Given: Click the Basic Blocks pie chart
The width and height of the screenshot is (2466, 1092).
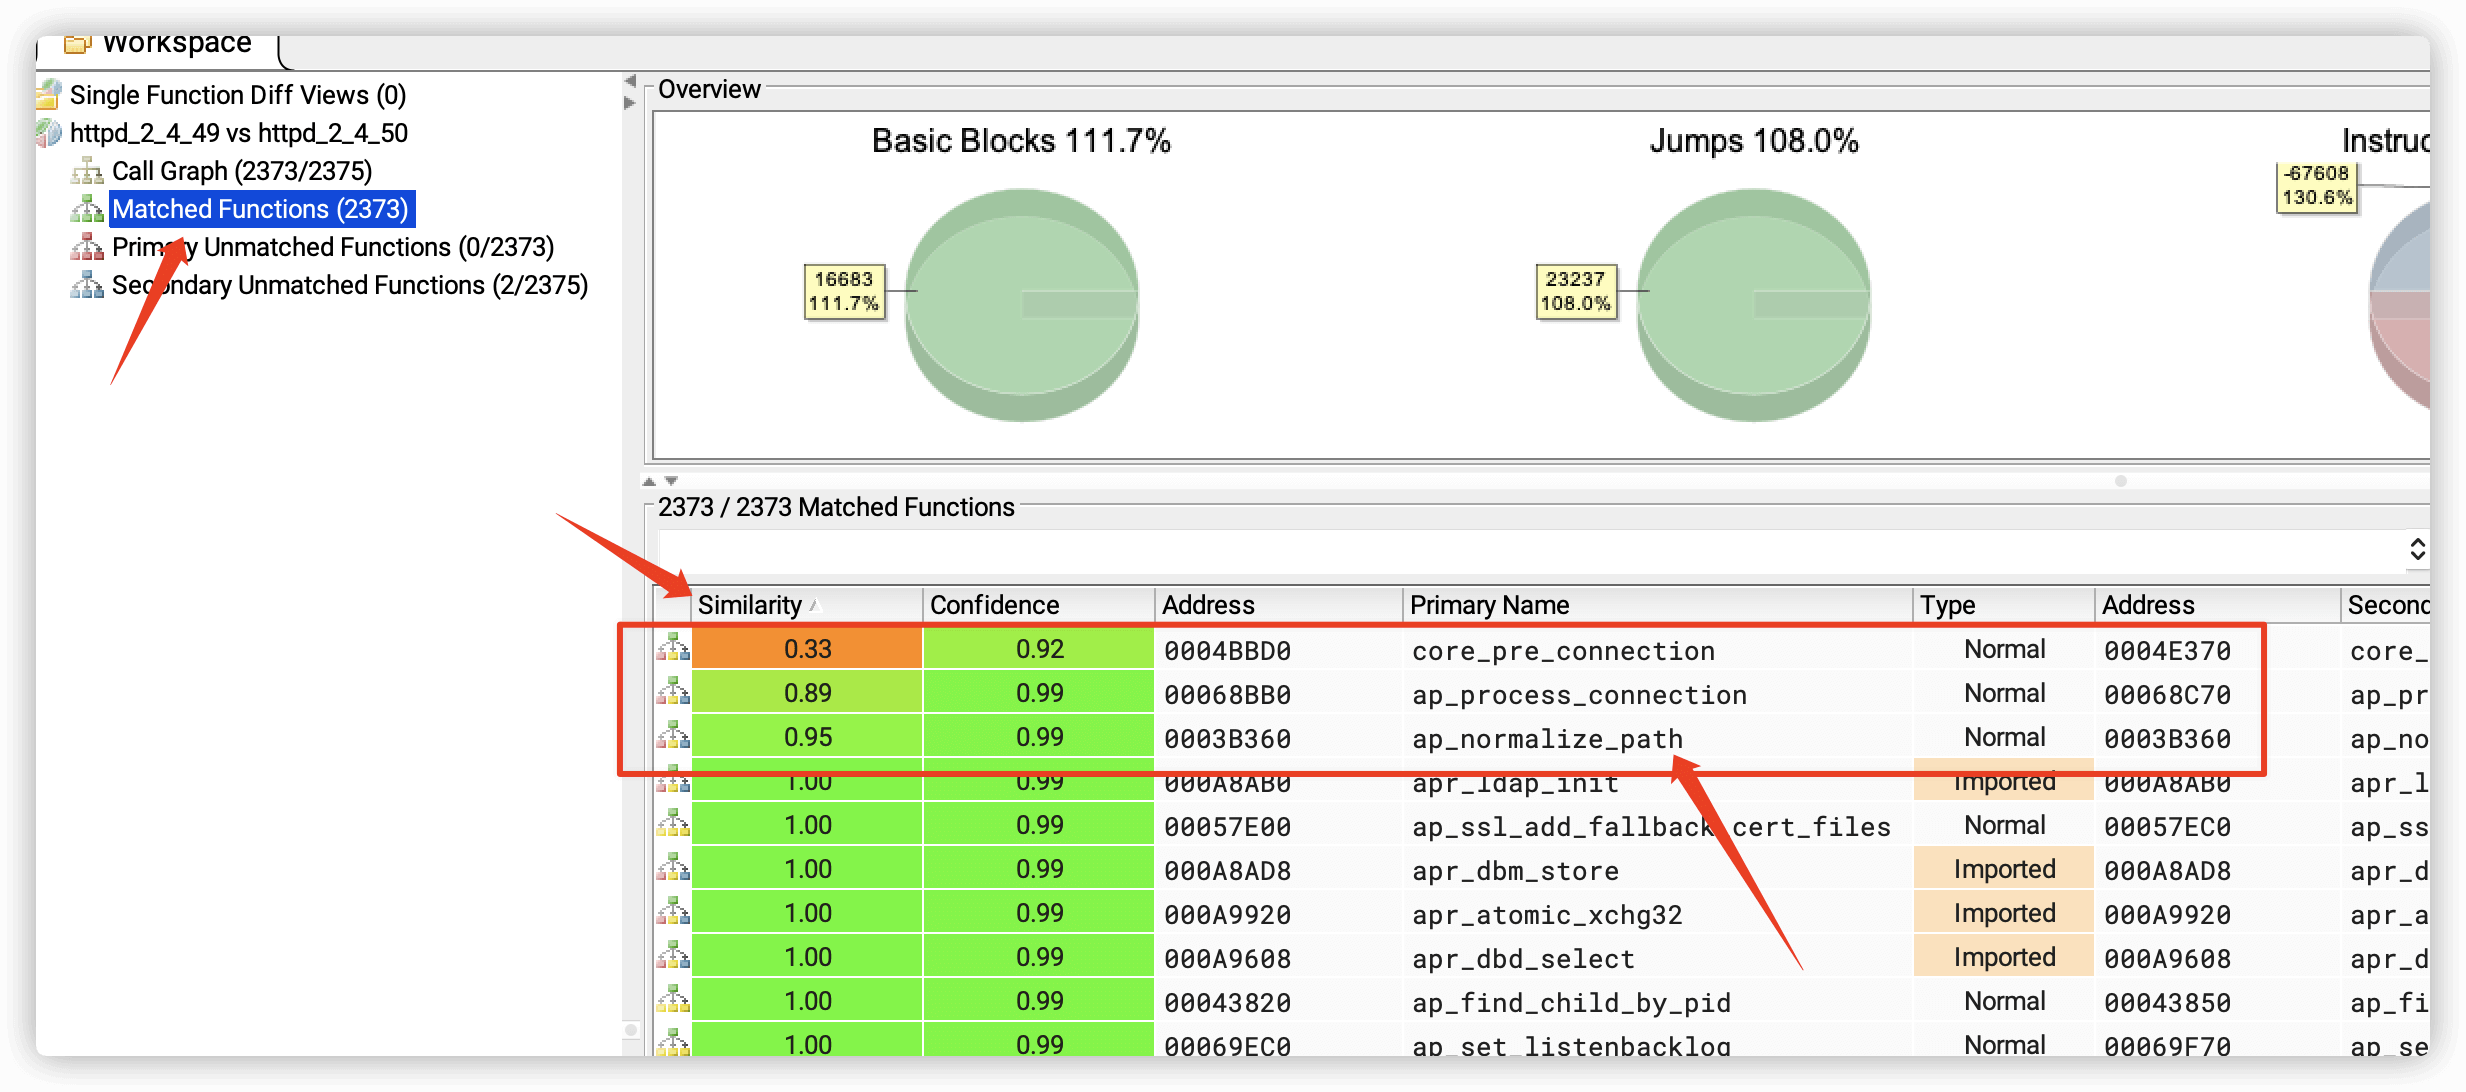Looking at the screenshot, I should pyautogui.click(x=1021, y=303).
